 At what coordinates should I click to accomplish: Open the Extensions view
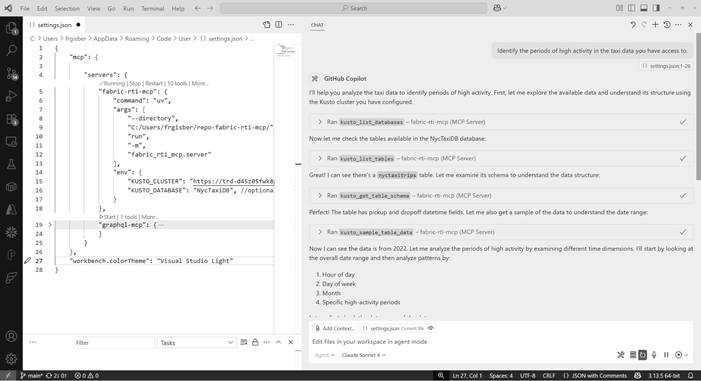pos(11,119)
